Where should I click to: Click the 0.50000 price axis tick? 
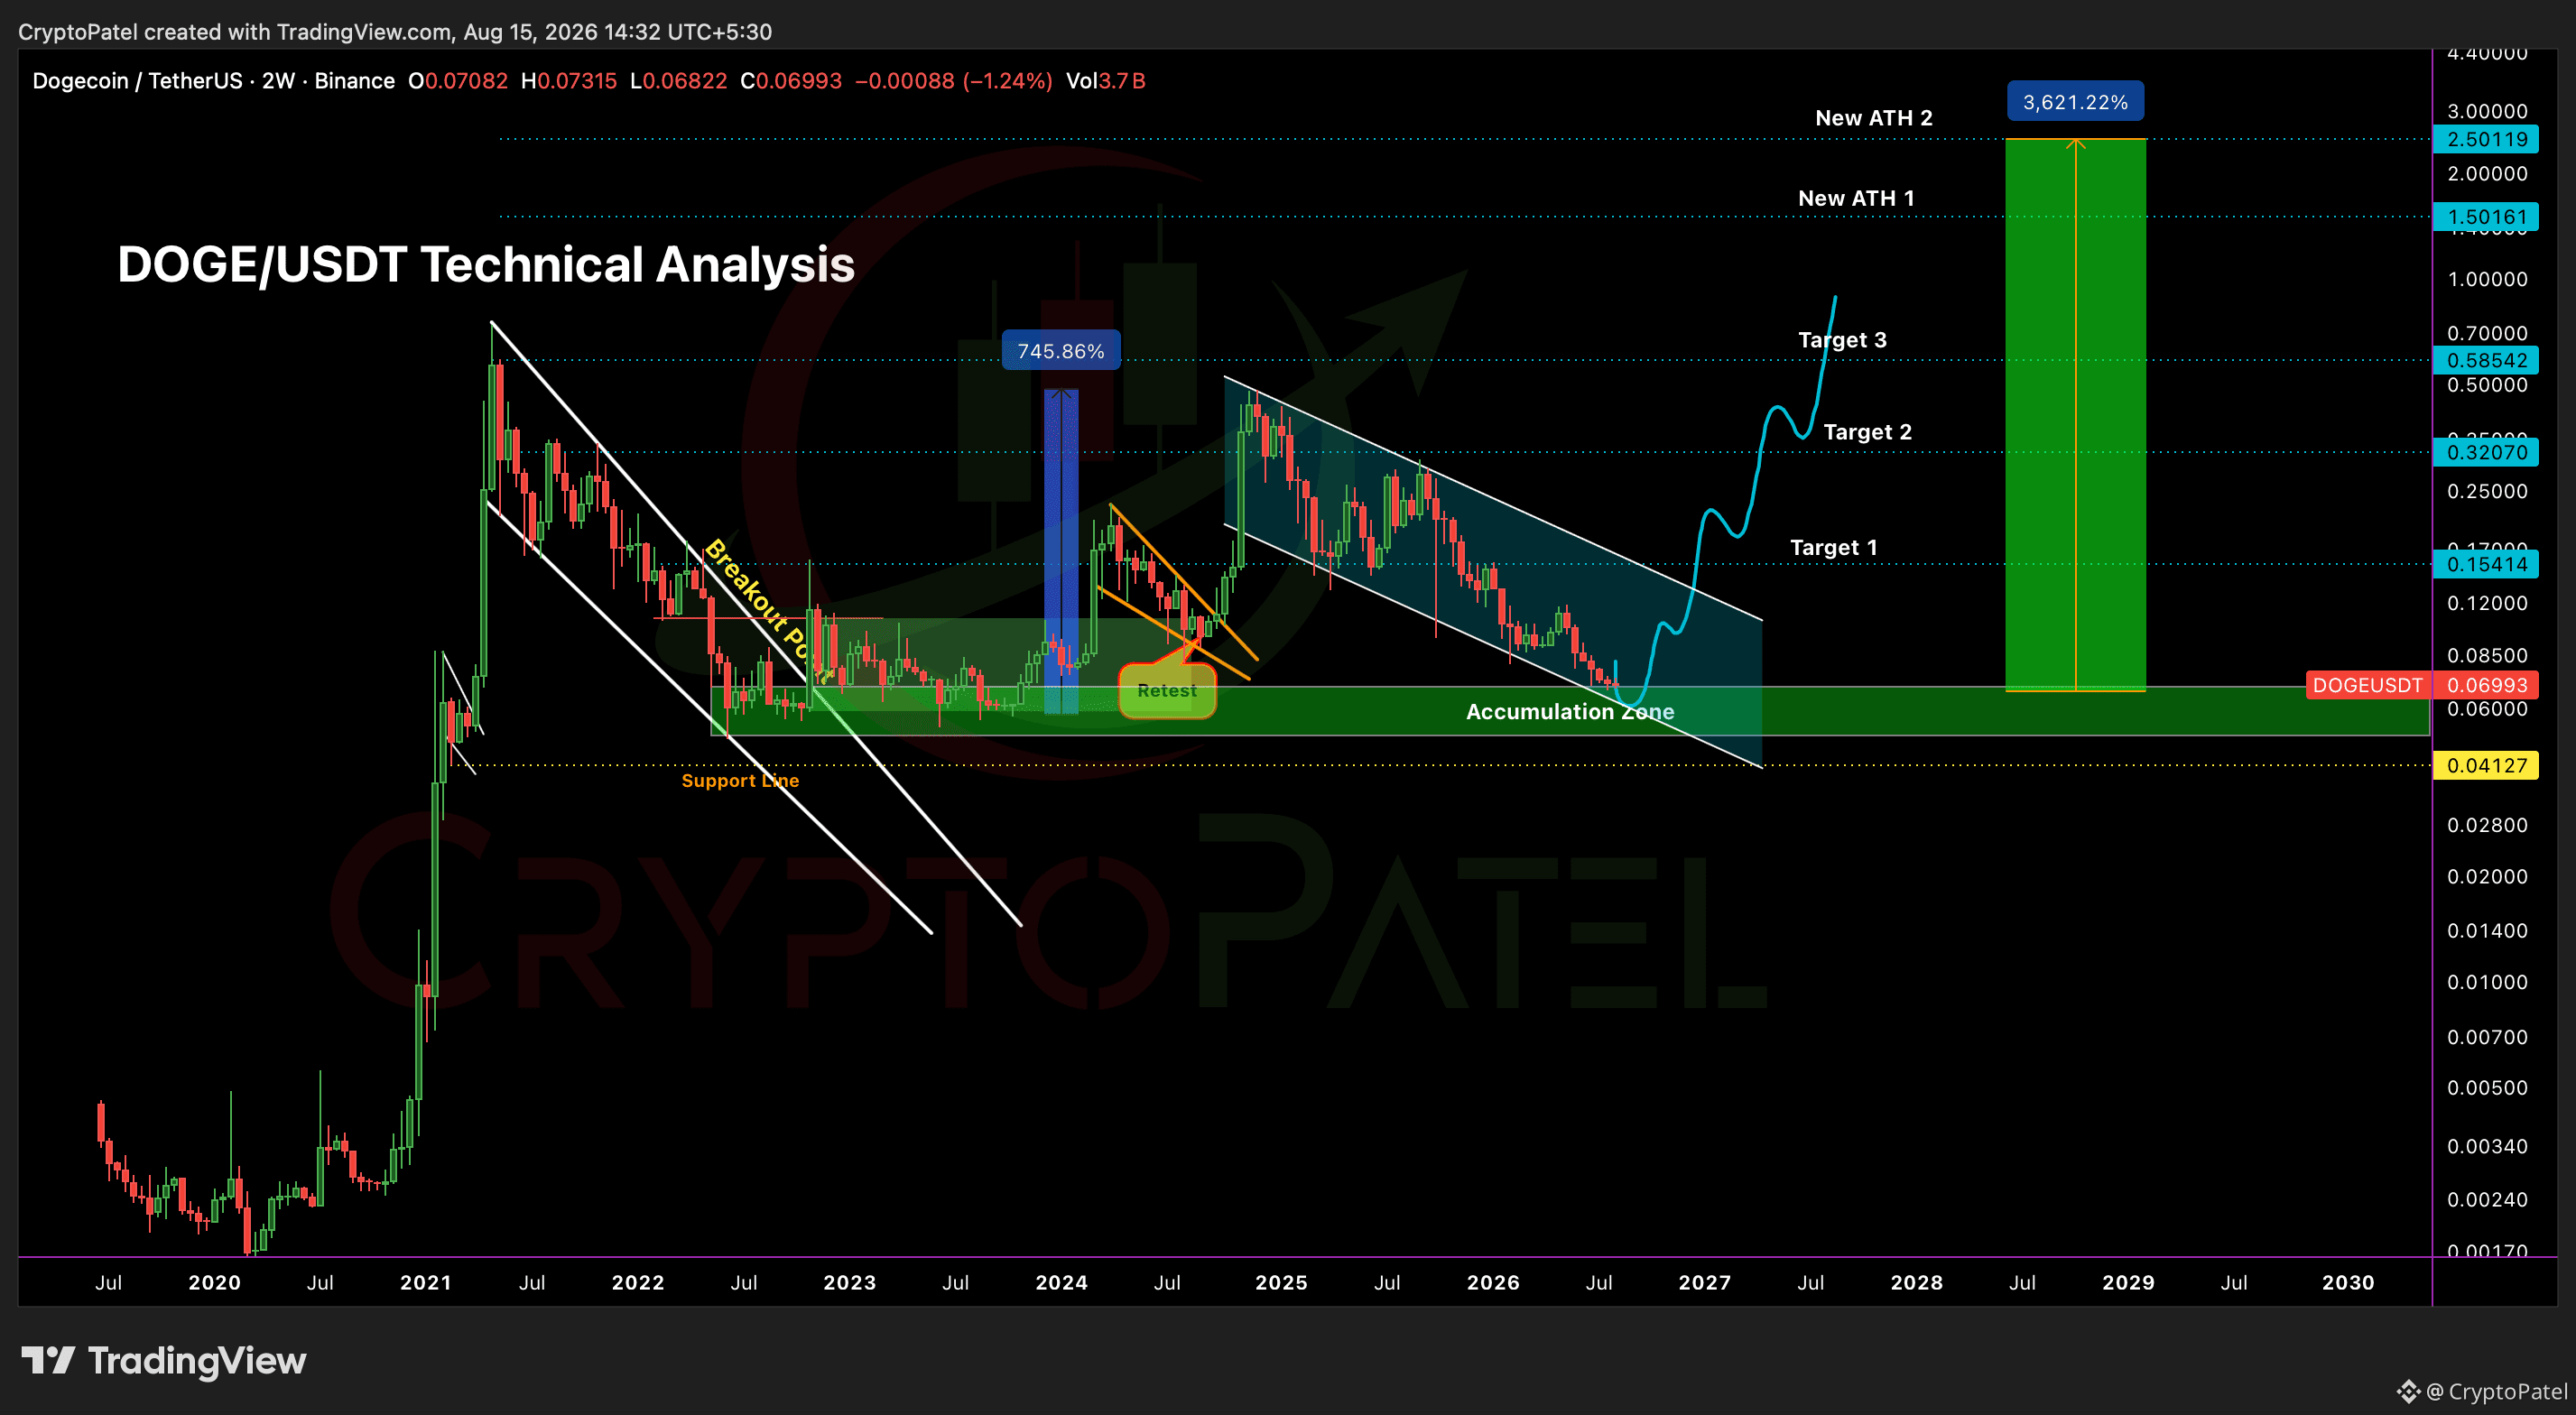tap(2487, 385)
